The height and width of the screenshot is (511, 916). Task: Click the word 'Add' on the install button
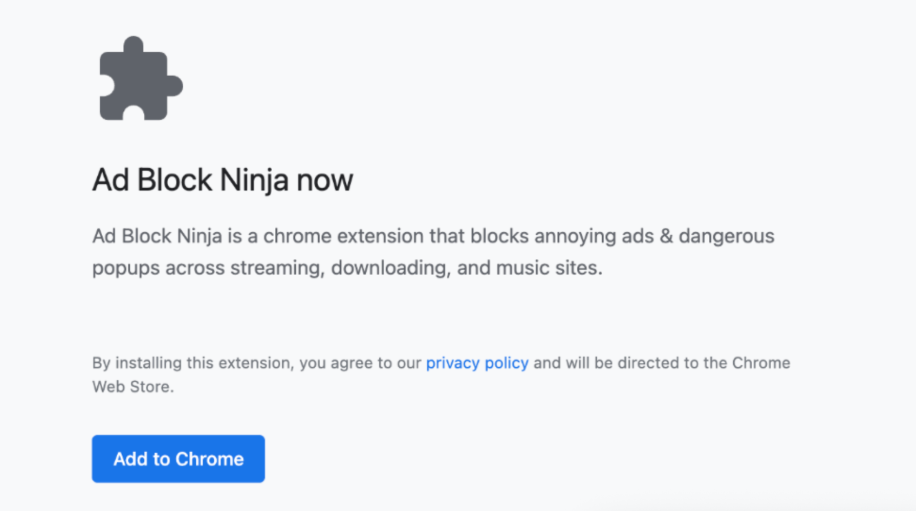click(x=130, y=459)
